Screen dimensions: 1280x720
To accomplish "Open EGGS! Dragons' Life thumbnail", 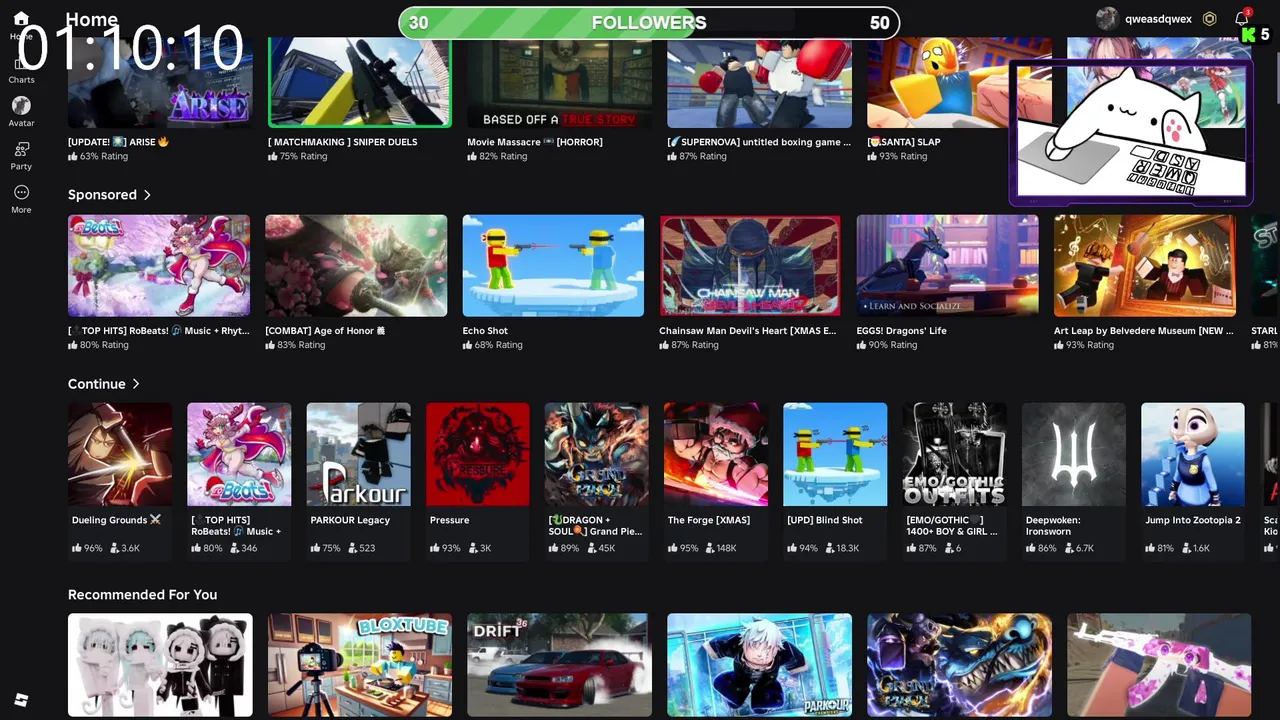I will click(947, 266).
